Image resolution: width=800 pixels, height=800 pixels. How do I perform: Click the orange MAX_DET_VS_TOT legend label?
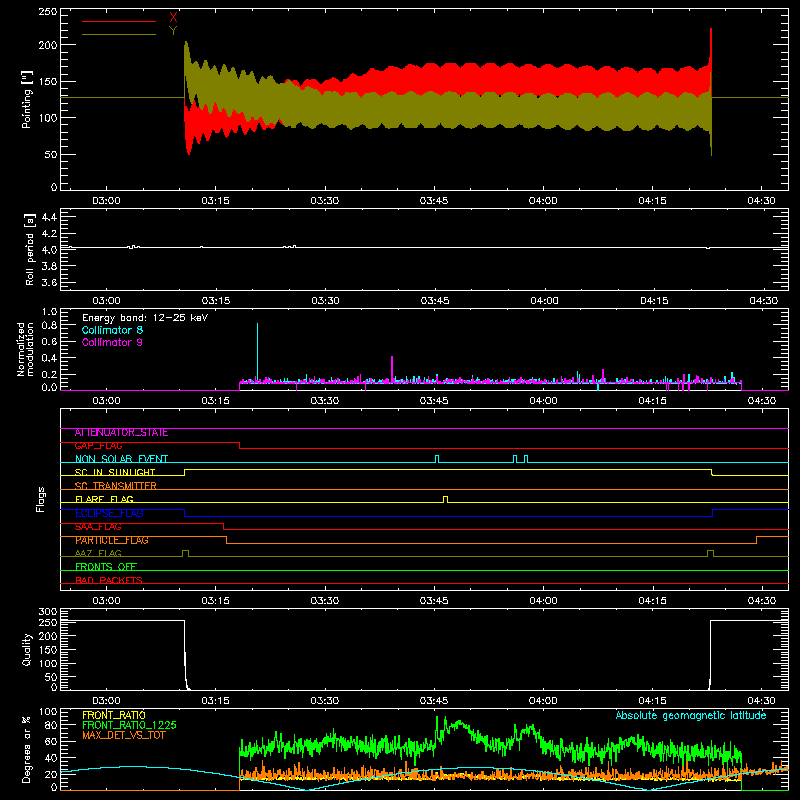pyautogui.click(x=124, y=735)
